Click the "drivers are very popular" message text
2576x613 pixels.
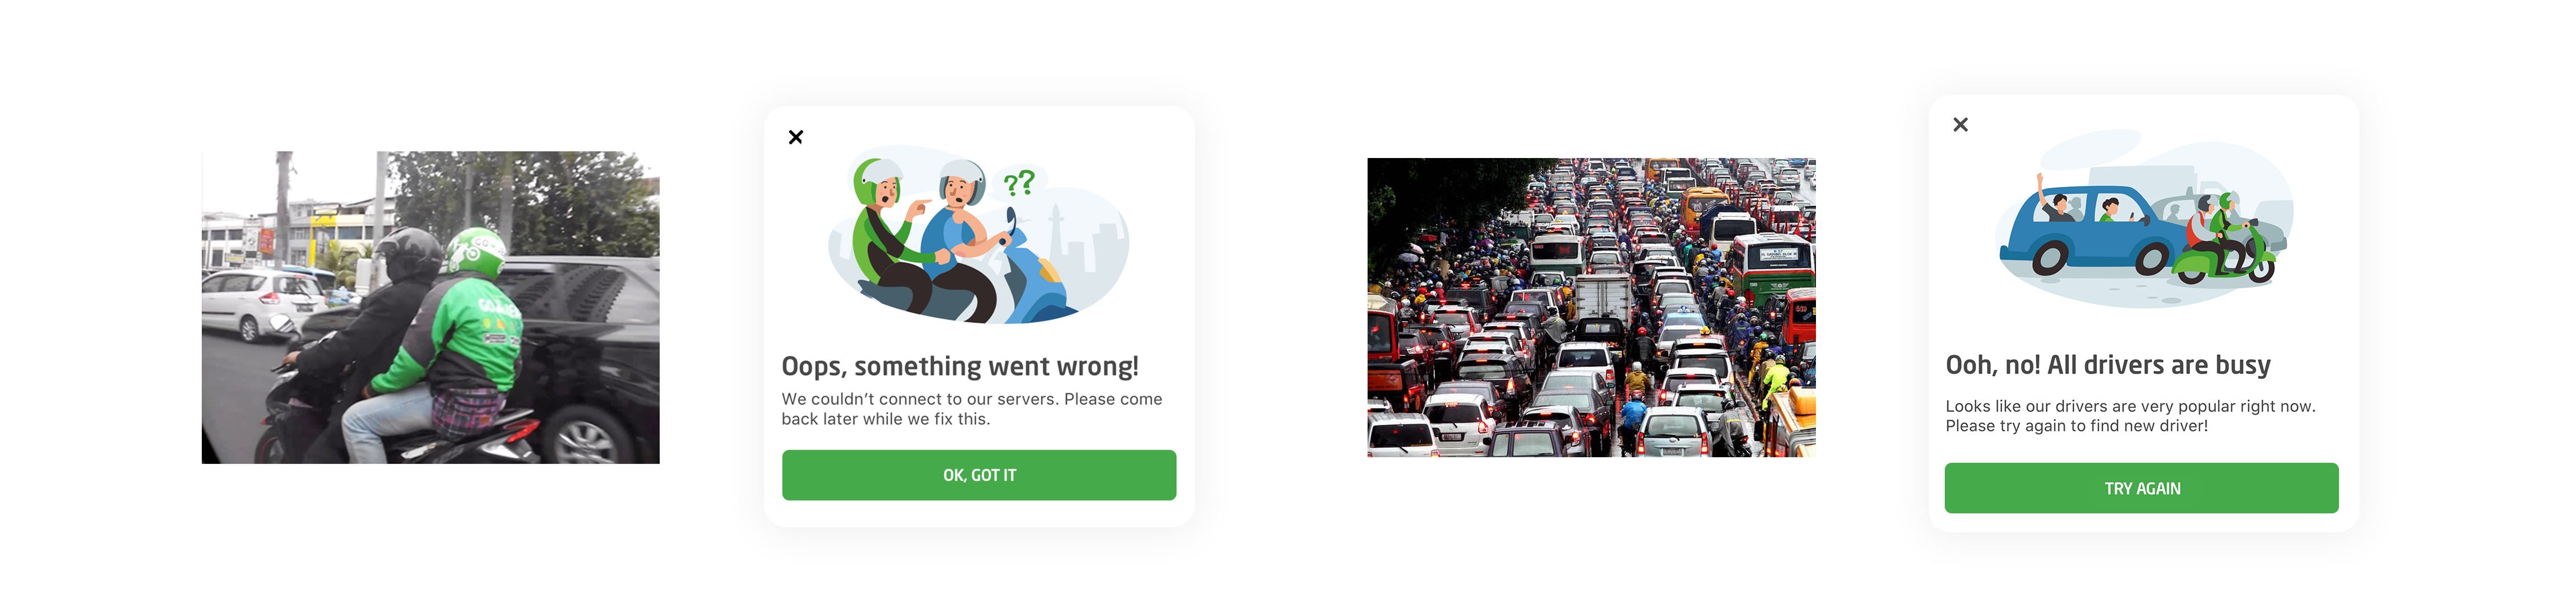pos(2130,416)
